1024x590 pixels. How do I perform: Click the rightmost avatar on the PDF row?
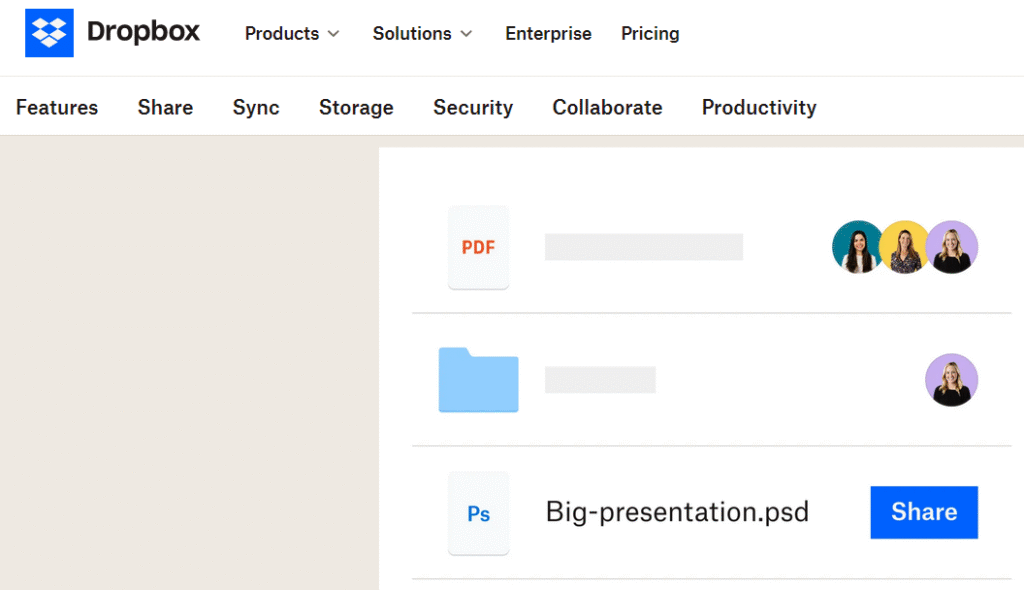pyautogui.click(x=952, y=247)
